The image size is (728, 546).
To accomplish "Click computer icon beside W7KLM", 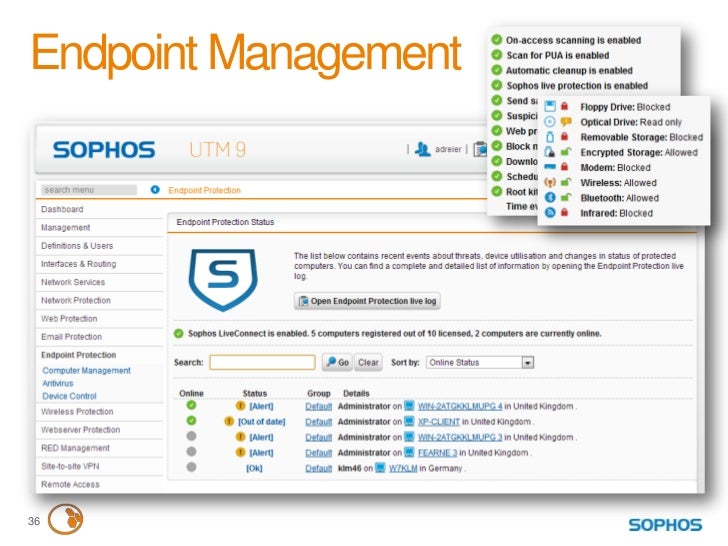I will point(380,468).
